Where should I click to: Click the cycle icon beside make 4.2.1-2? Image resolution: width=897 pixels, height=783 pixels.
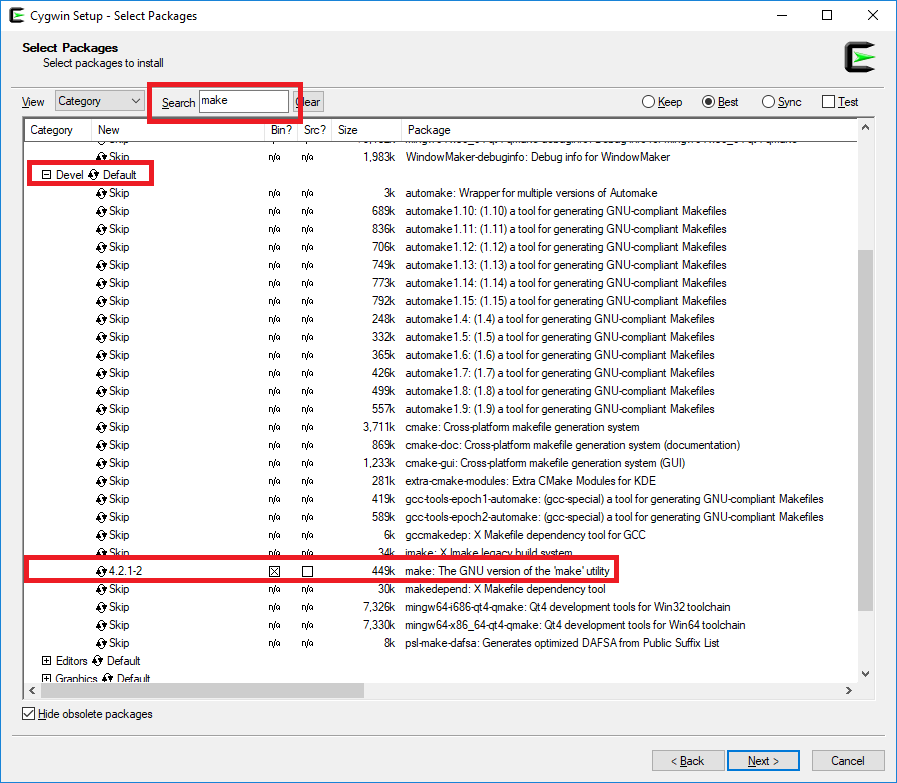101,571
